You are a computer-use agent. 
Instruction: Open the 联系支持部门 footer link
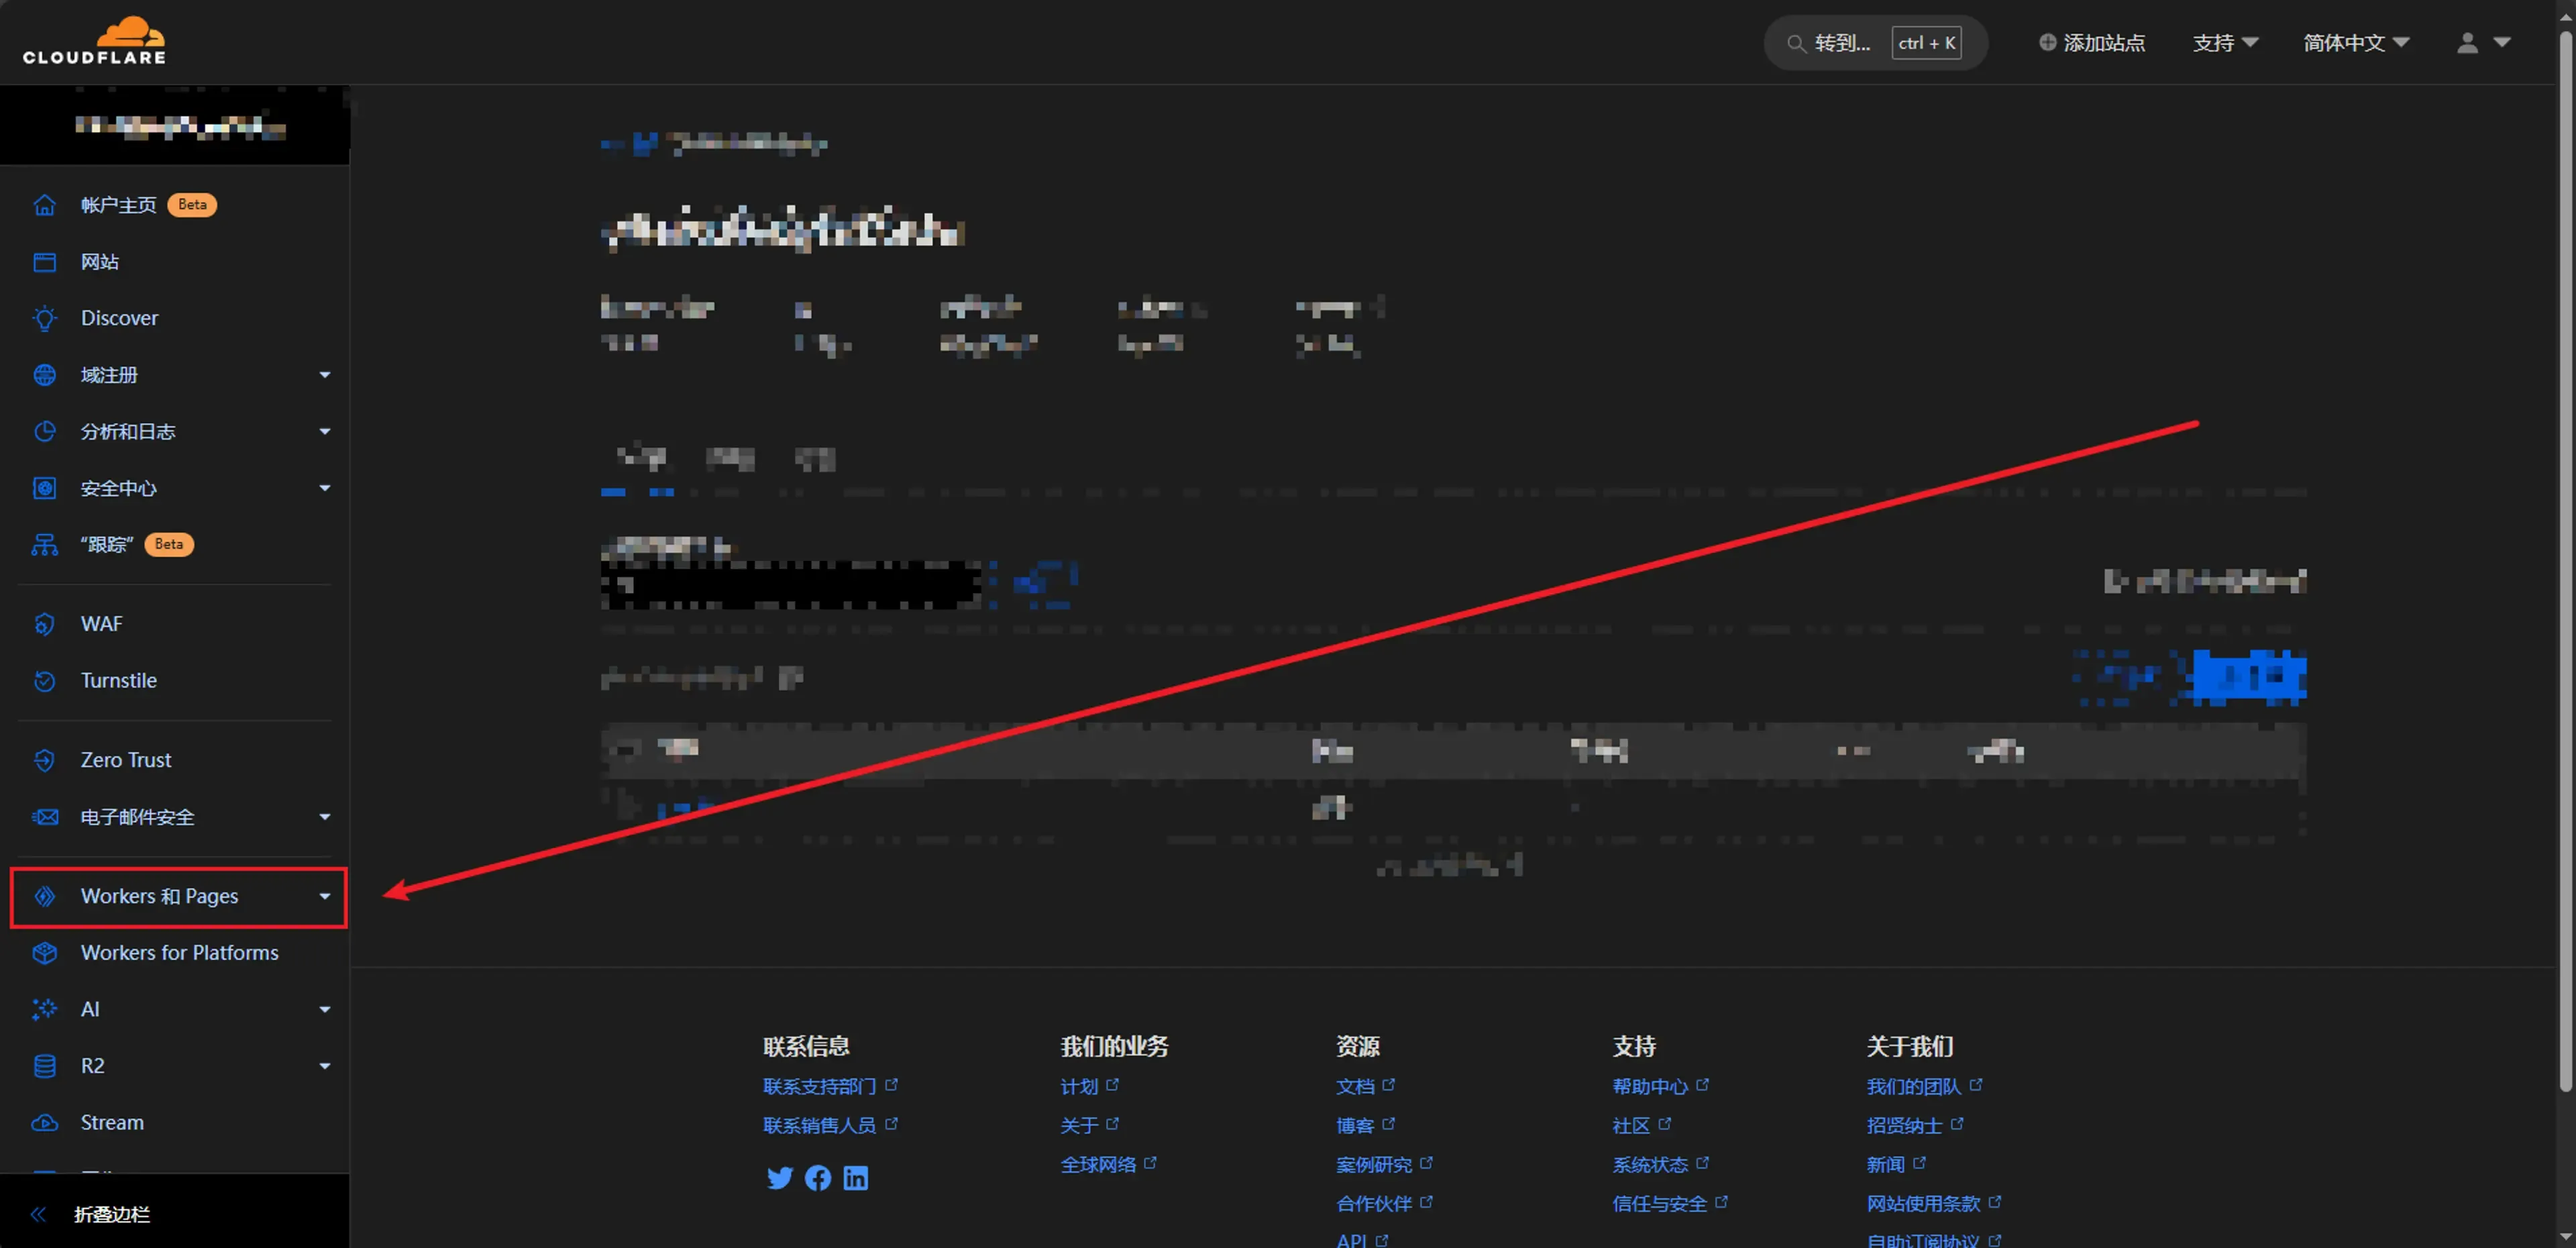tap(819, 1086)
